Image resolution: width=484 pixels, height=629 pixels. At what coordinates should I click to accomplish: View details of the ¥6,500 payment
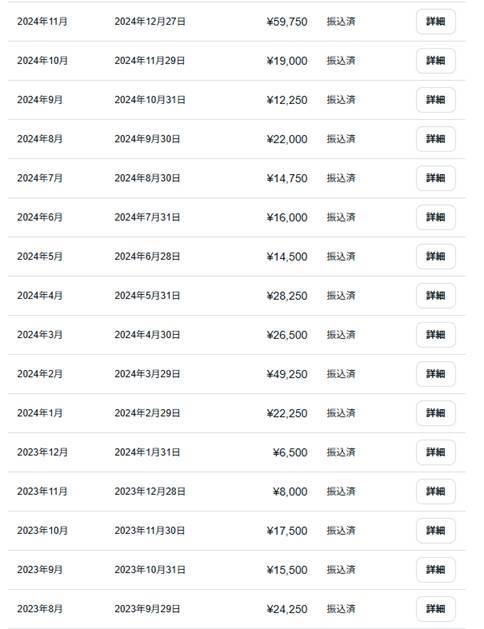point(435,452)
